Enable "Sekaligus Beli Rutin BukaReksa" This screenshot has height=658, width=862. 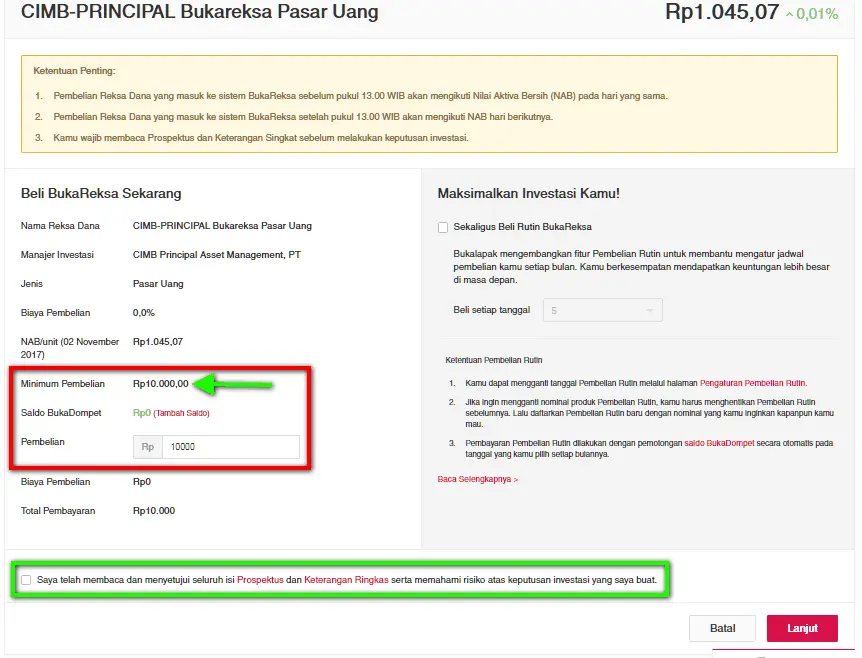(x=443, y=227)
